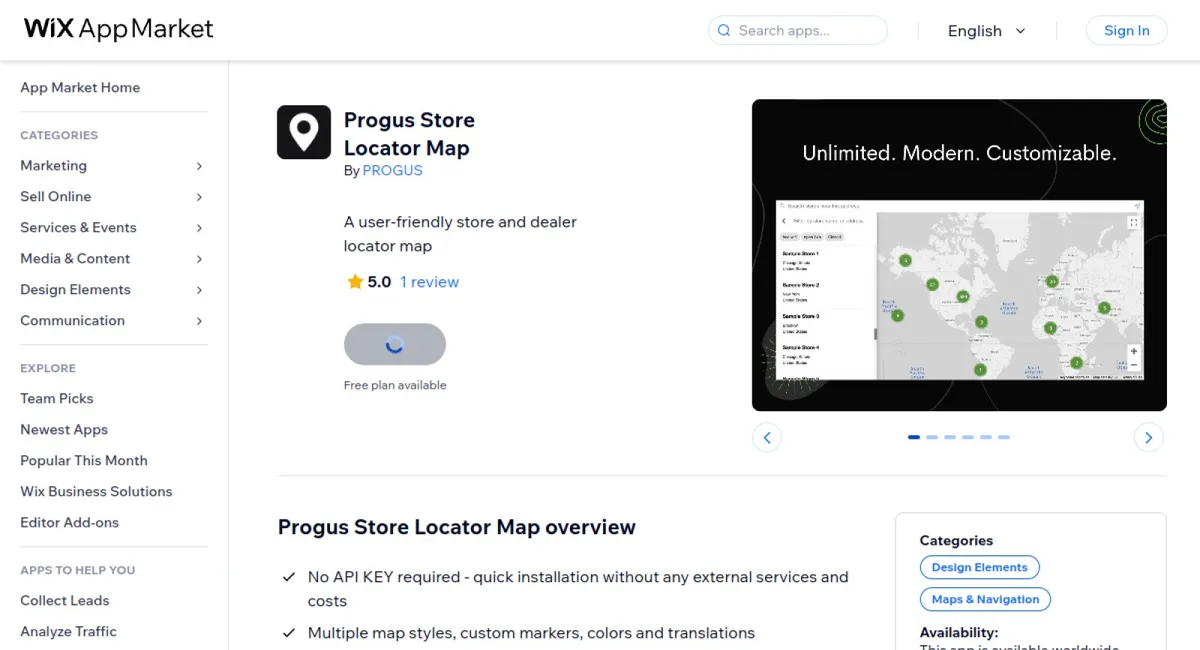Select the first carousel indicator dot
This screenshot has width=1200, height=650.
914,437
